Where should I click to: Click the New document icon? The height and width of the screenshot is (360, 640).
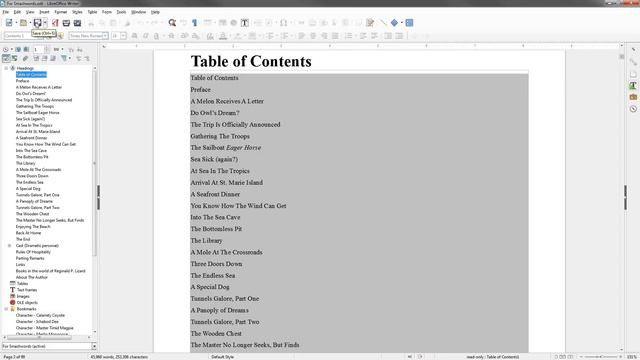[9, 23]
